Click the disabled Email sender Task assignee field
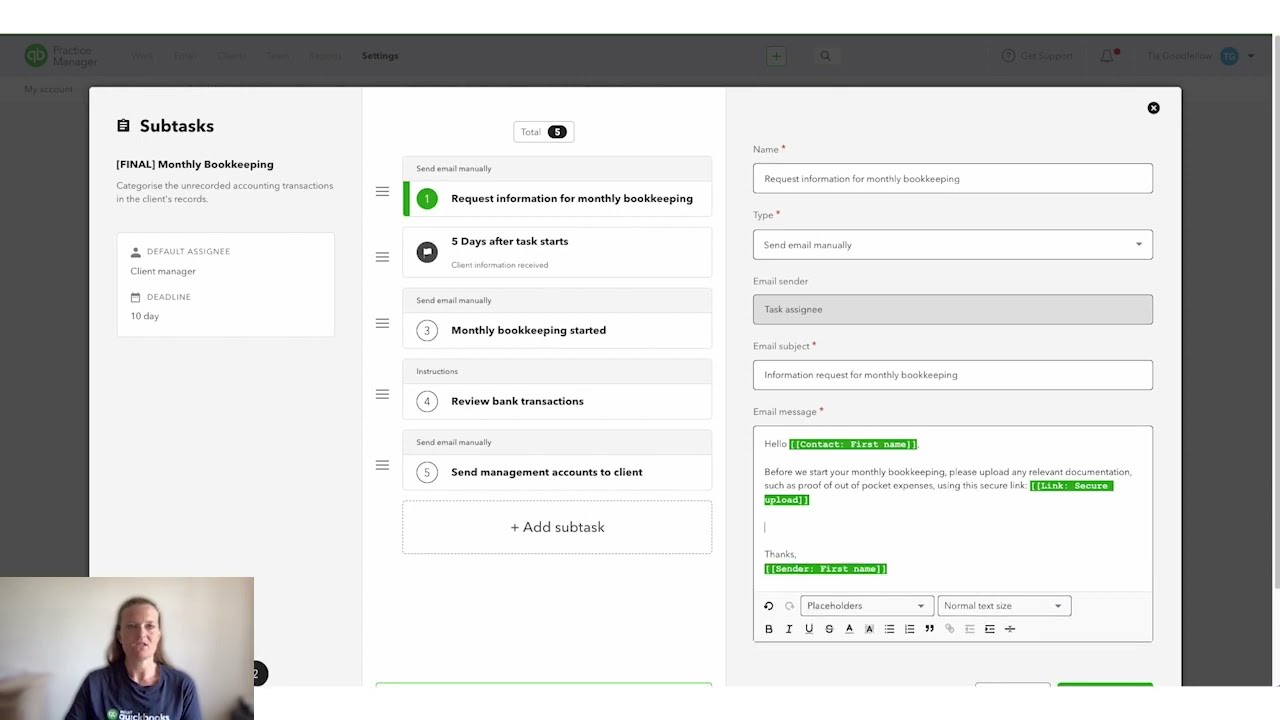The width and height of the screenshot is (1280, 720). pos(952,309)
